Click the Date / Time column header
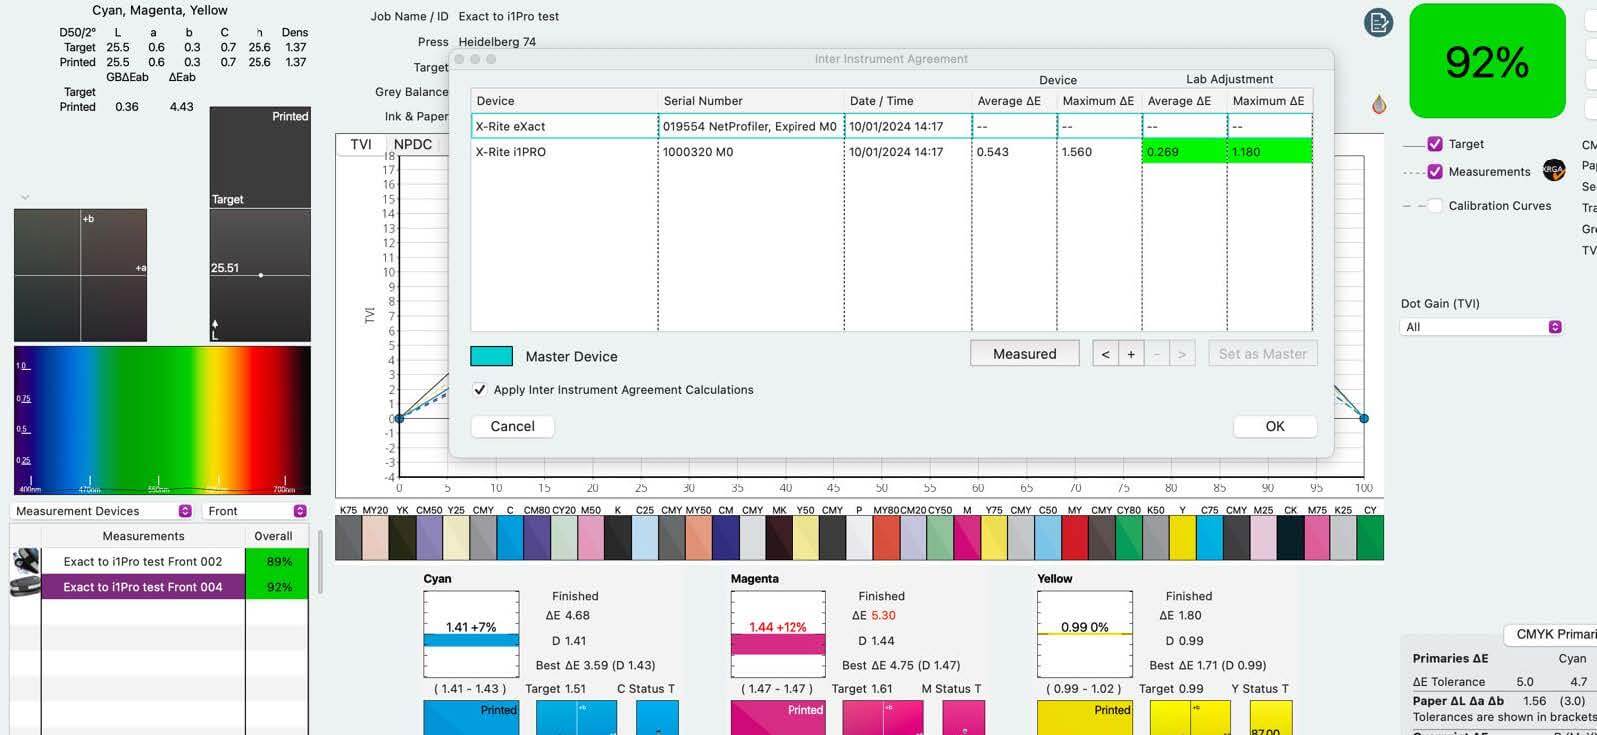Screen dimensions: 1597x735 click(908, 101)
